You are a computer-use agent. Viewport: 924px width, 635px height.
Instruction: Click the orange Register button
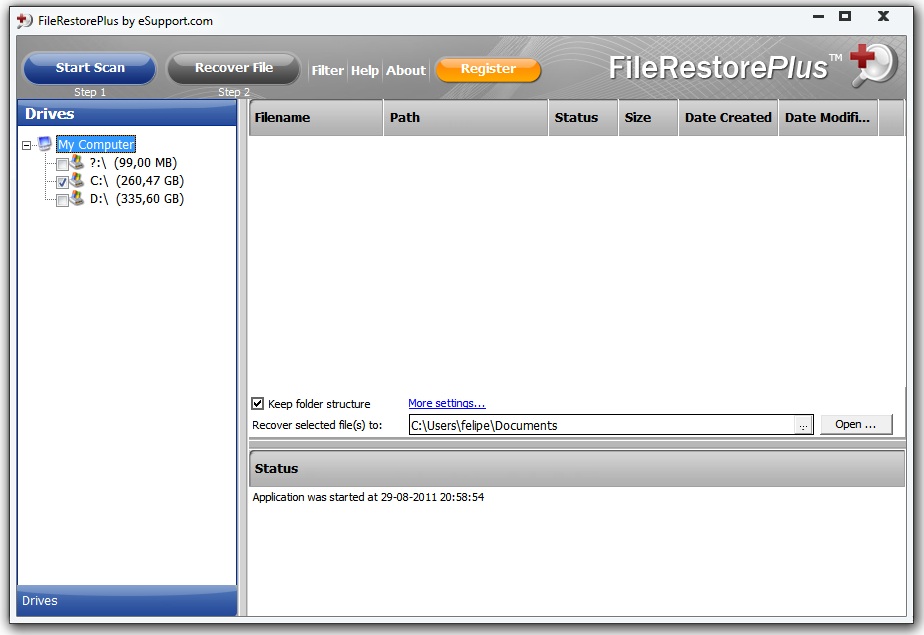pyautogui.click(x=488, y=69)
